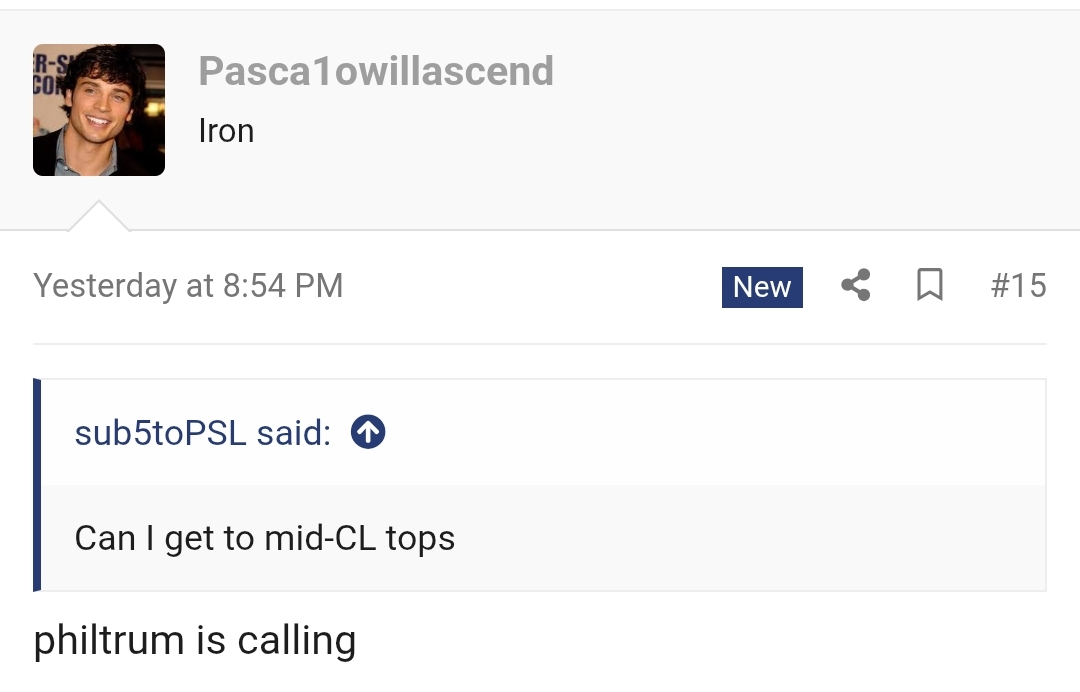The width and height of the screenshot is (1080, 692).
Task: Click the blue "New" badge
Action: (x=762, y=287)
